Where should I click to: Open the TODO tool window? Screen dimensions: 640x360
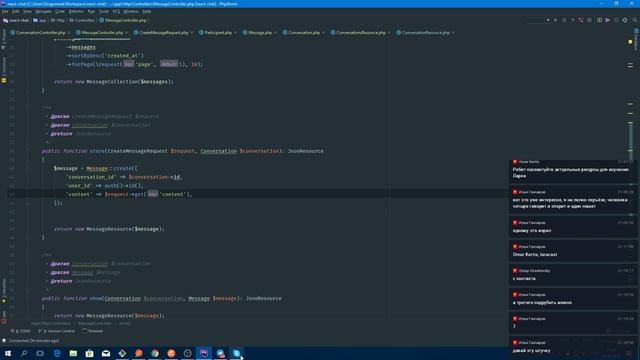(x=21, y=331)
